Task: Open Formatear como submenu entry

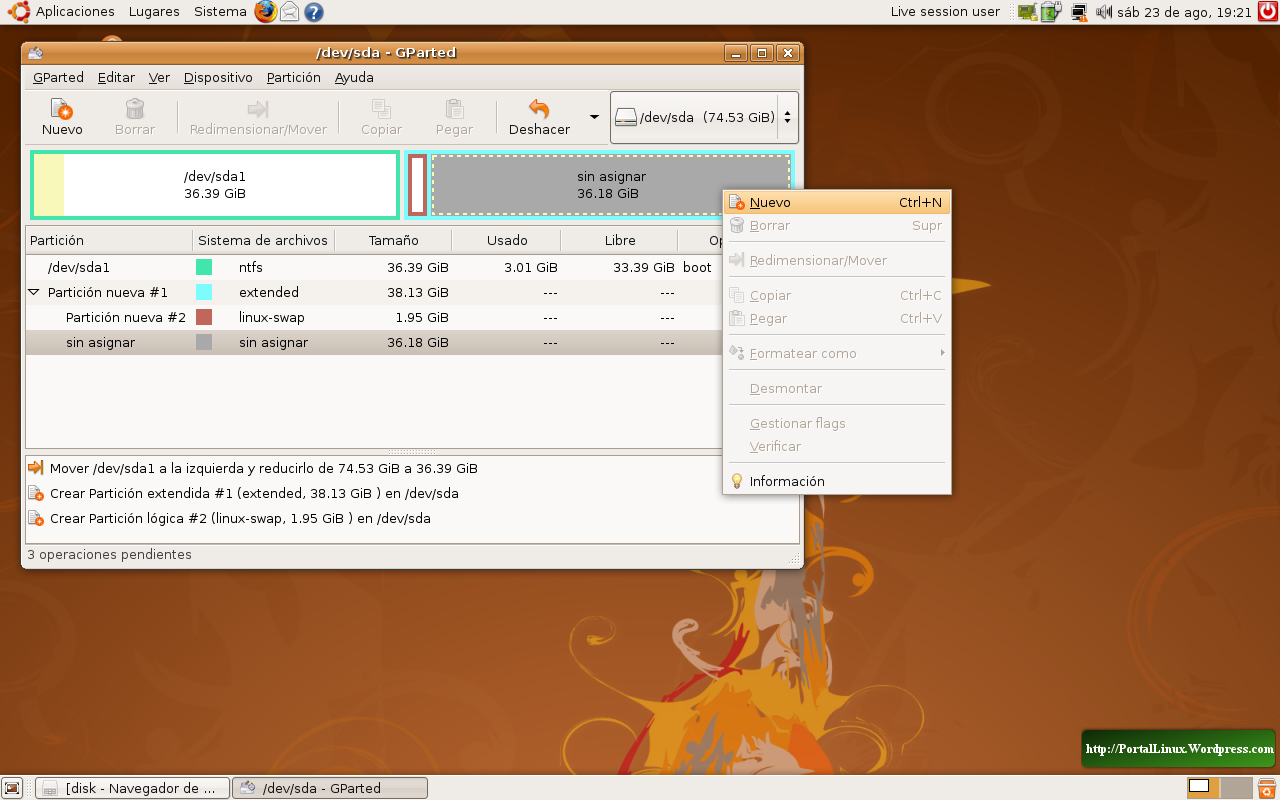Action: point(837,354)
